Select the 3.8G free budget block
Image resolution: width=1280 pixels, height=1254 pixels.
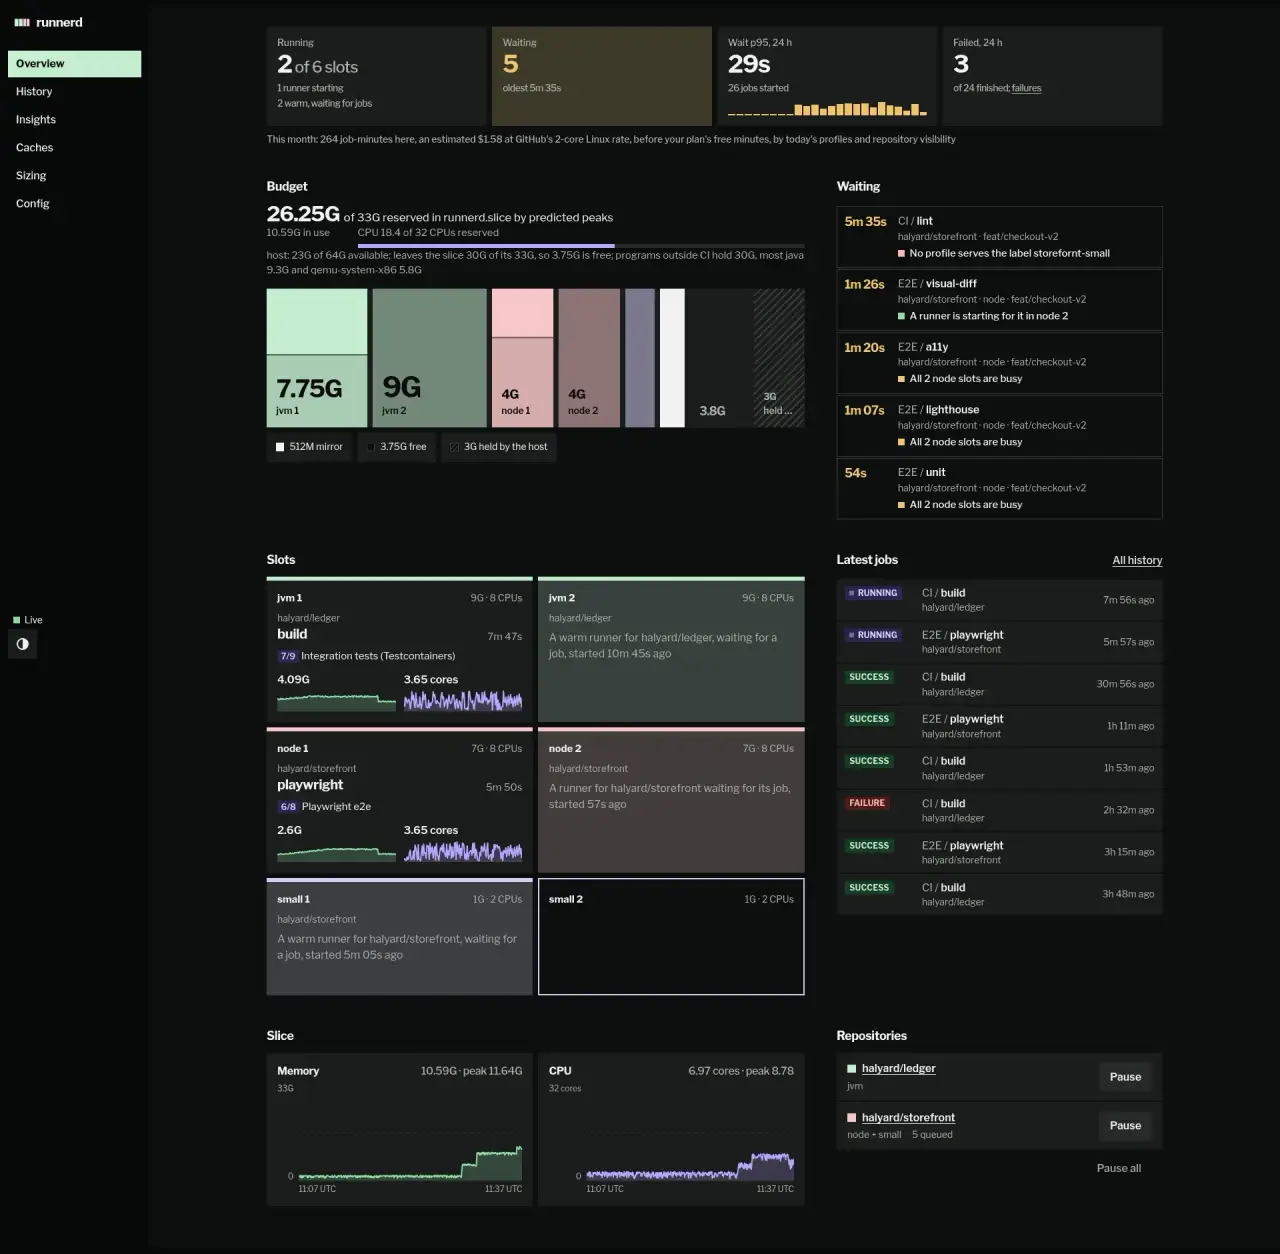click(x=720, y=358)
